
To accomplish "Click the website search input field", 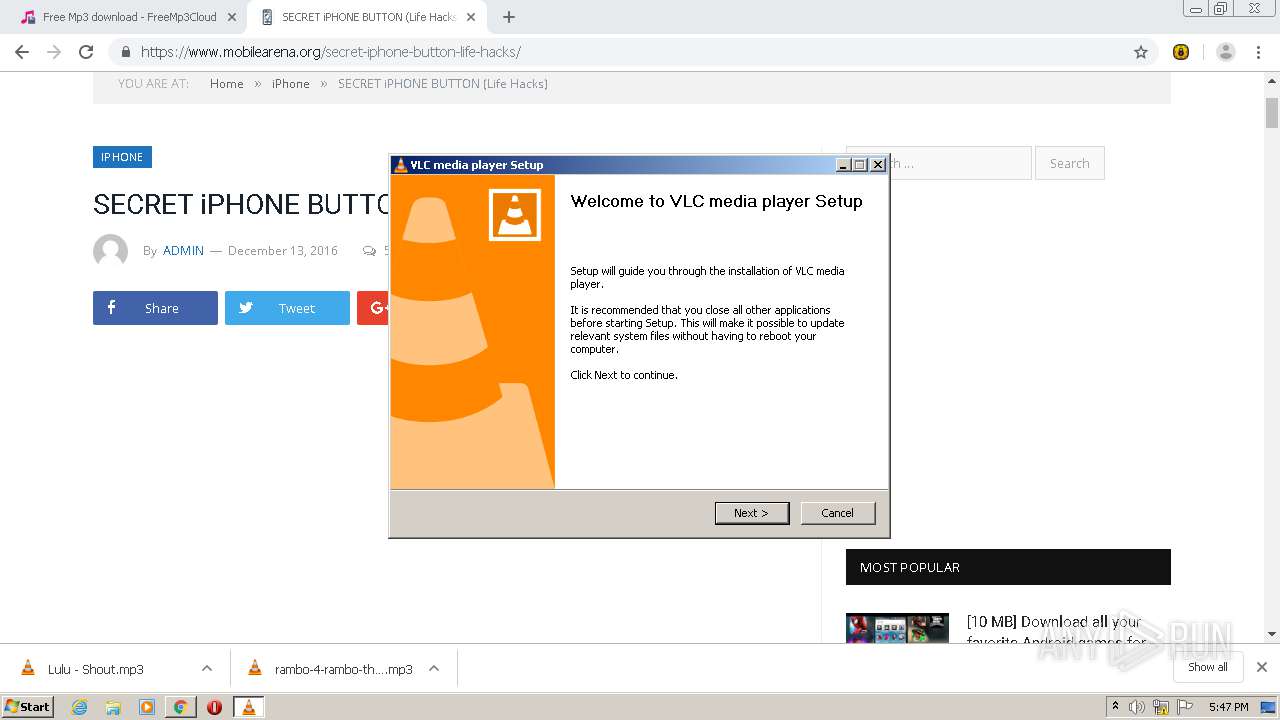I will tap(960, 163).
